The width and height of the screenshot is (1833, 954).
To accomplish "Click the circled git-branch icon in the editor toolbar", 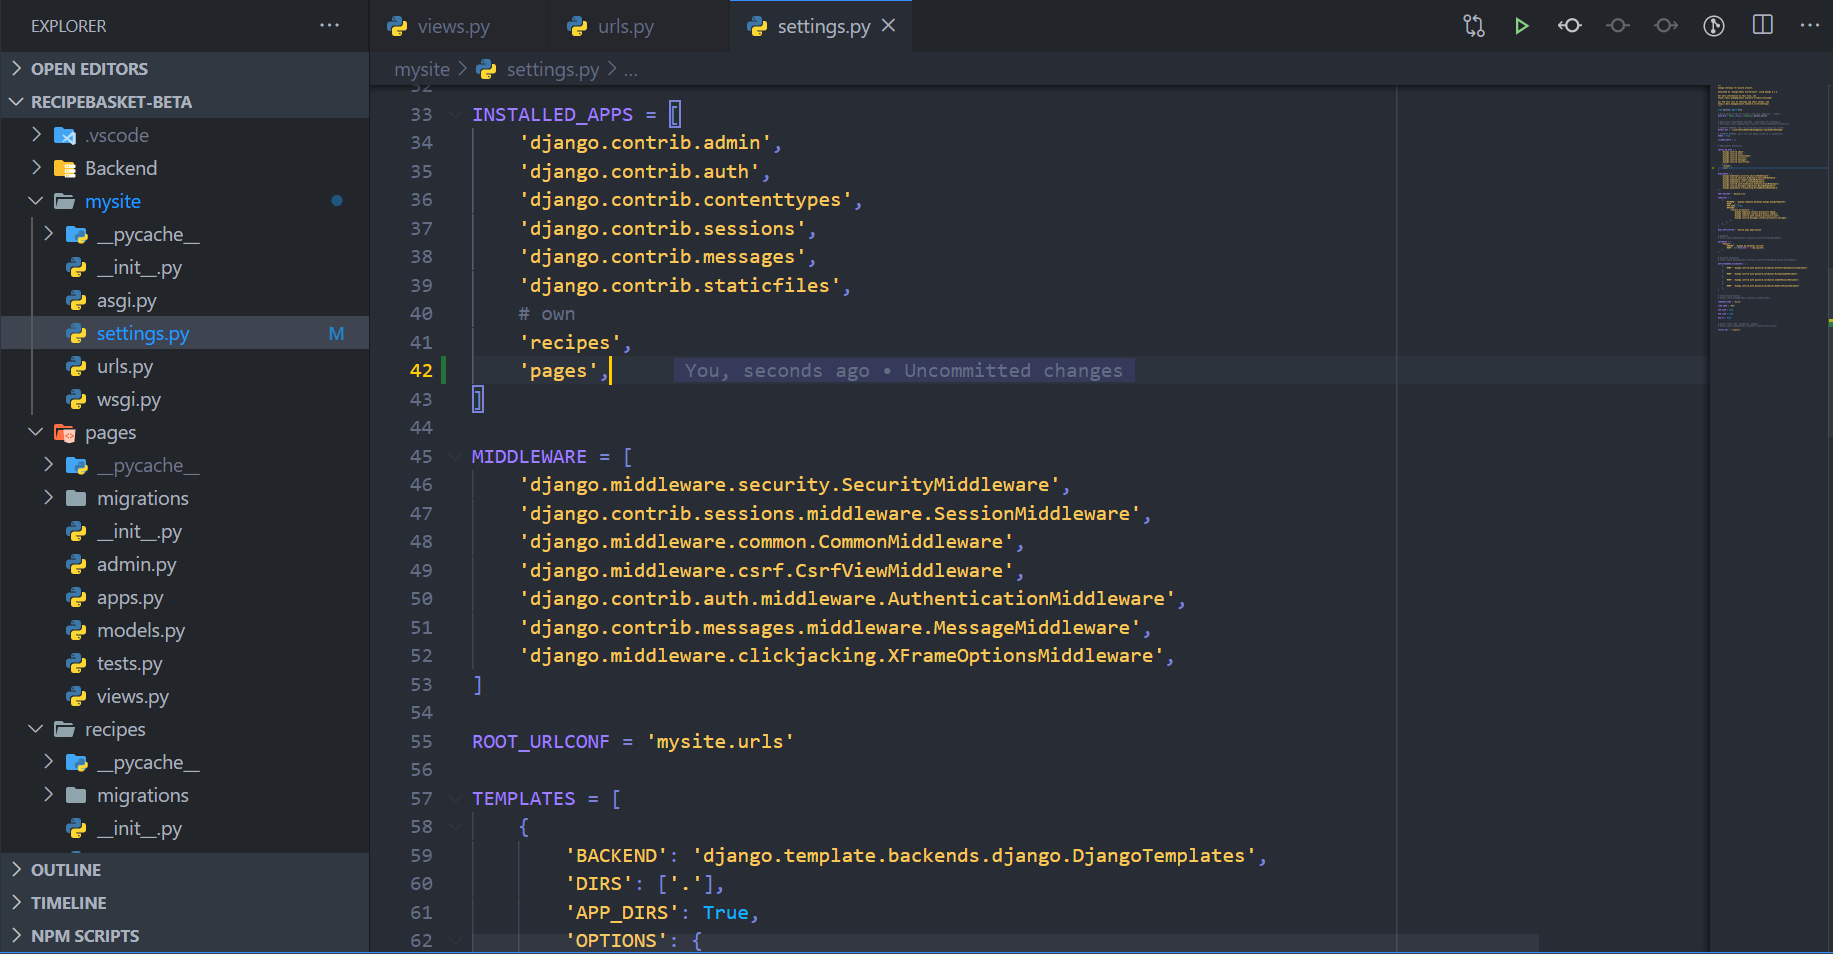I will tap(1714, 26).
